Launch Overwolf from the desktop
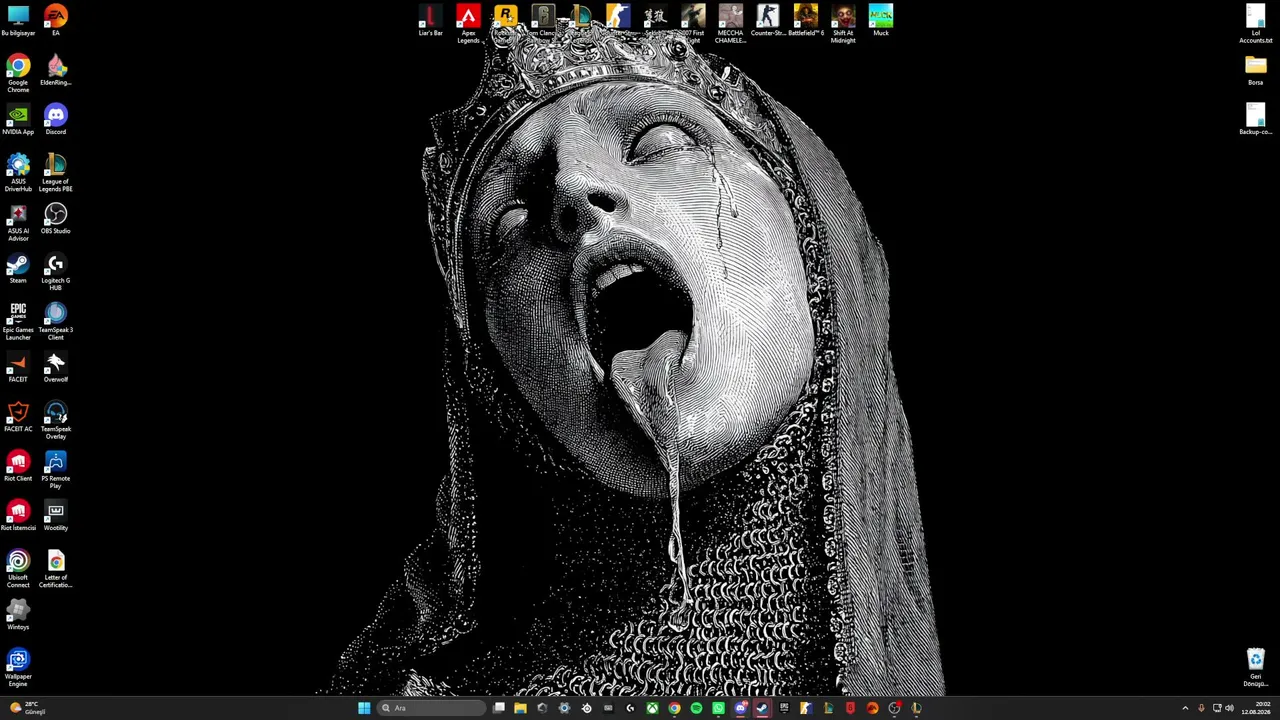The height and width of the screenshot is (720, 1280). click(x=56, y=367)
